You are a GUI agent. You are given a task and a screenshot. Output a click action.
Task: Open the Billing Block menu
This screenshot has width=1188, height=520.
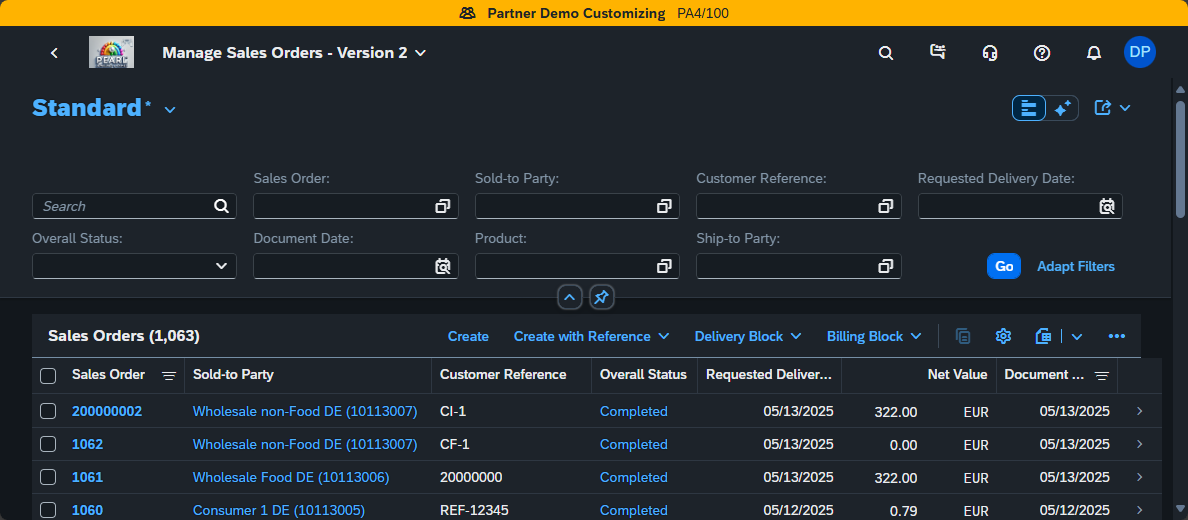(874, 336)
